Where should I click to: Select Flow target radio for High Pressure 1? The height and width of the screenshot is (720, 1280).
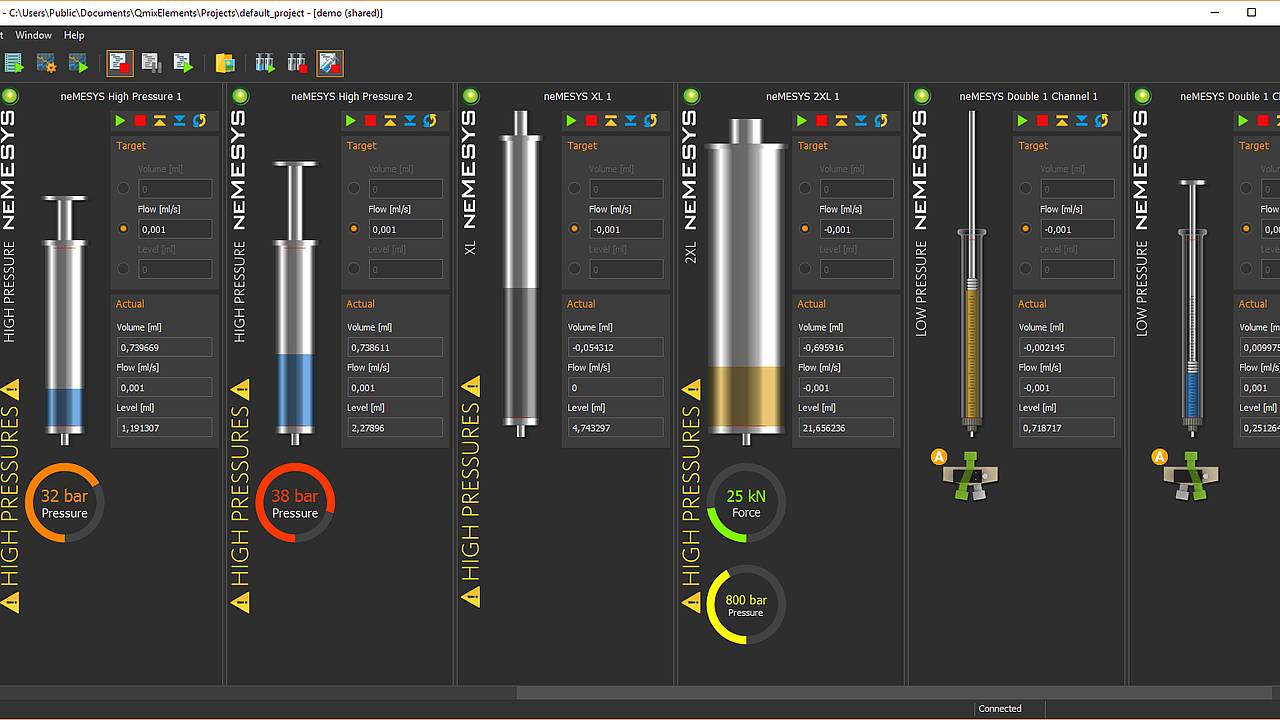click(x=124, y=228)
